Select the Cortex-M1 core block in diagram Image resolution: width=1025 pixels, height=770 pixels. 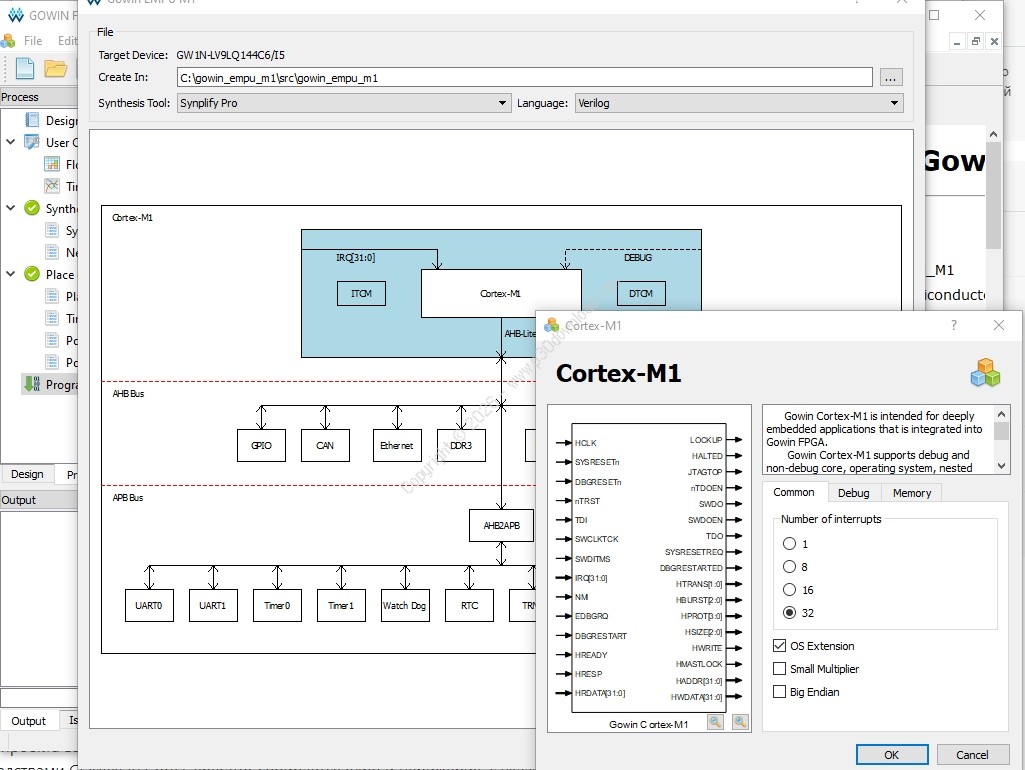pos(501,293)
